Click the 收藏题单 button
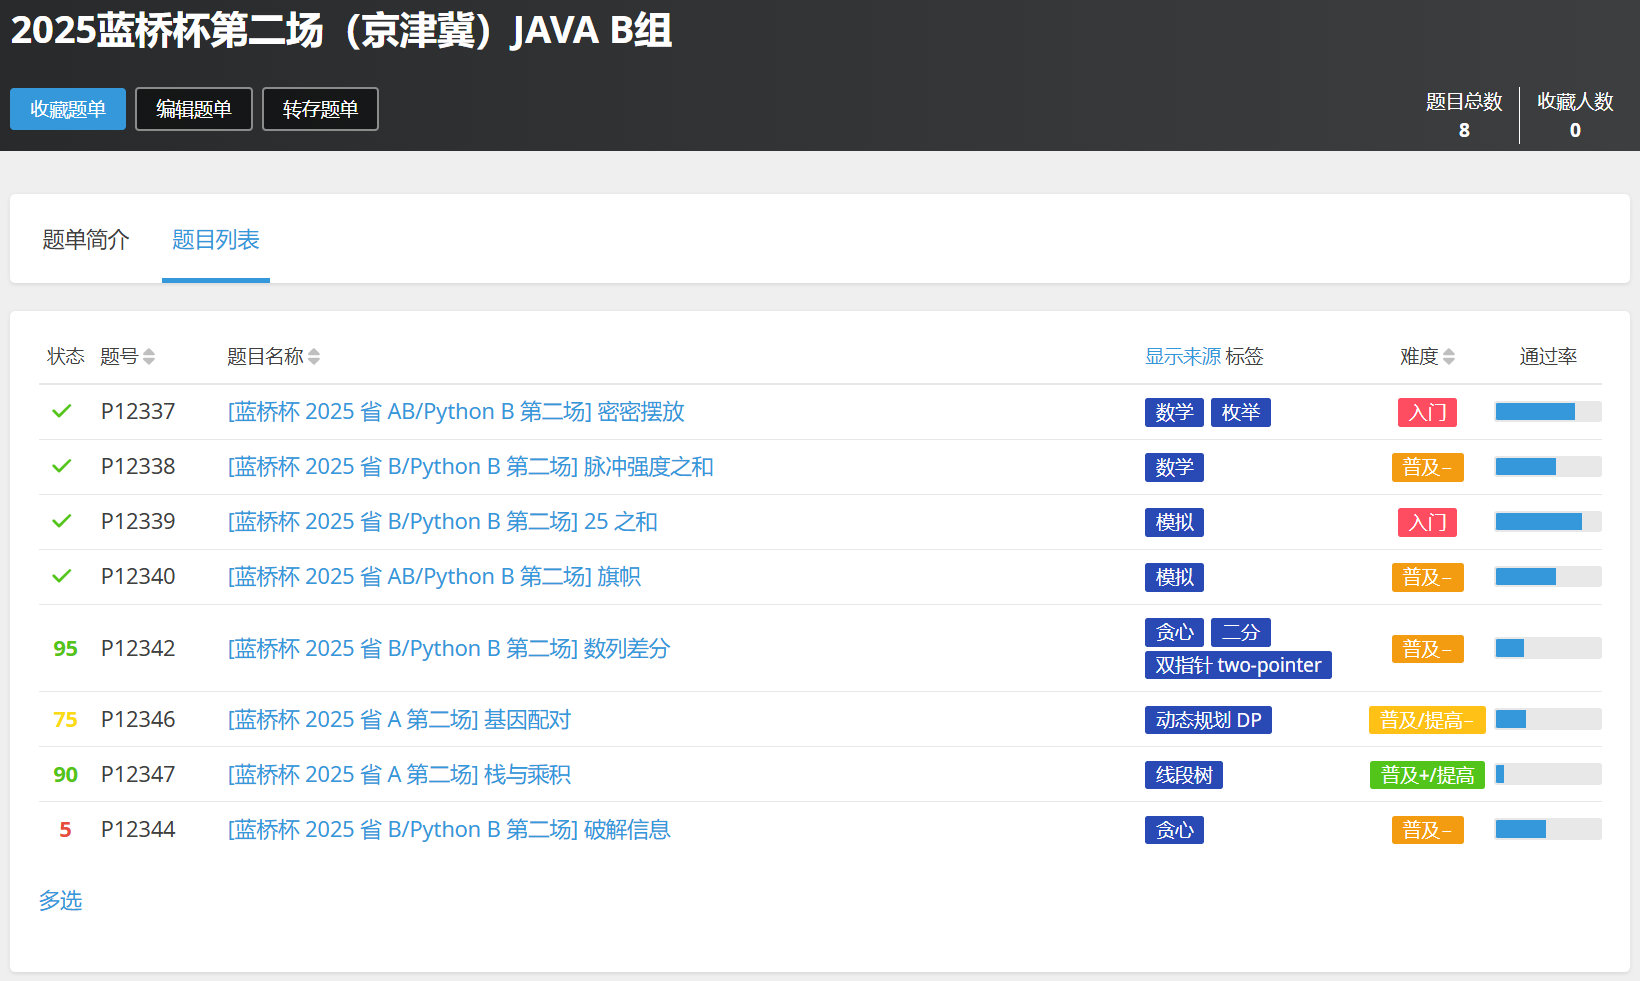 68,109
